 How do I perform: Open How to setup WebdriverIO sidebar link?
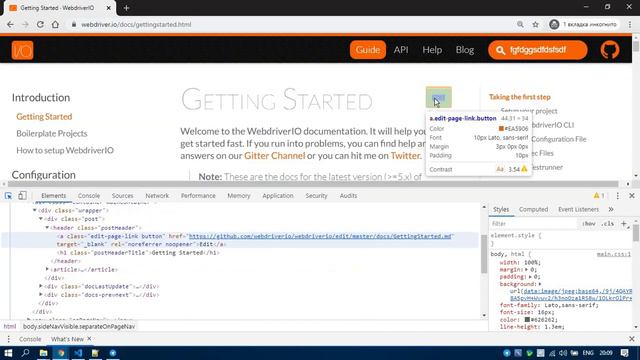[65, 150]
